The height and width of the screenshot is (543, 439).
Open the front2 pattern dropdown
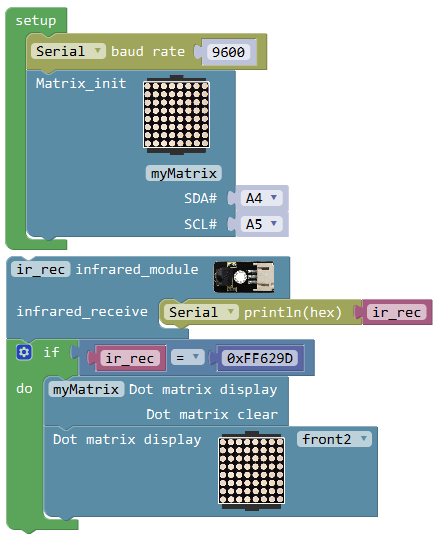pyautogui.click(x=334, y=439)
